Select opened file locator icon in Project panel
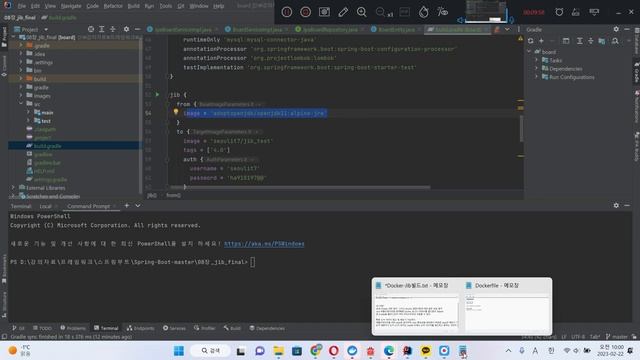 [x=91, y=29]
